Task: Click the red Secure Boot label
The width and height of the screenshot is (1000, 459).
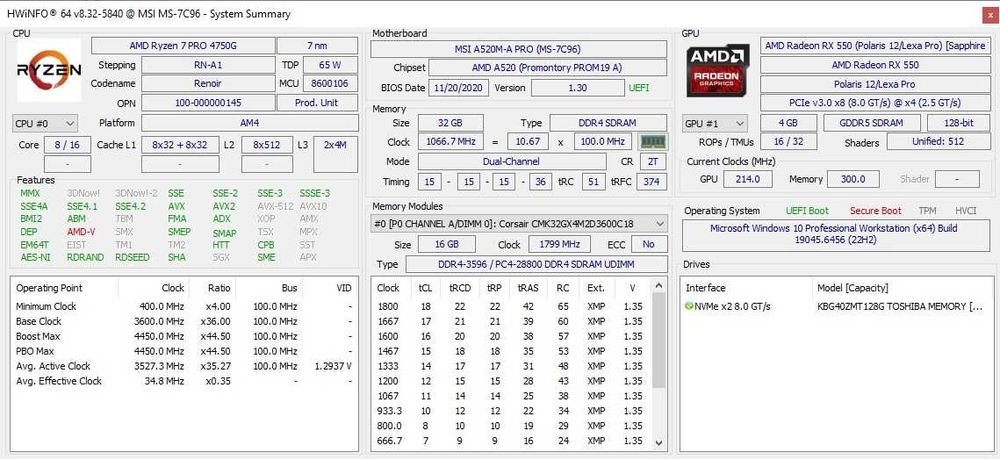Action: click(x=875, y=211)
